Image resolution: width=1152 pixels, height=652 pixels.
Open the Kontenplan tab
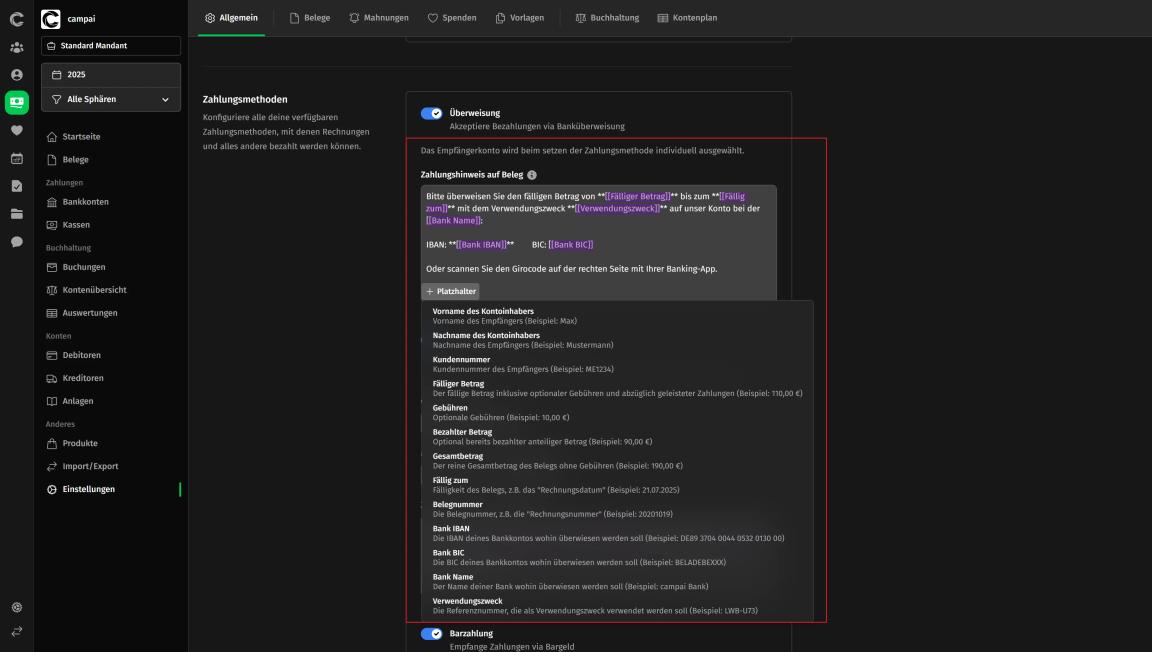687,18
